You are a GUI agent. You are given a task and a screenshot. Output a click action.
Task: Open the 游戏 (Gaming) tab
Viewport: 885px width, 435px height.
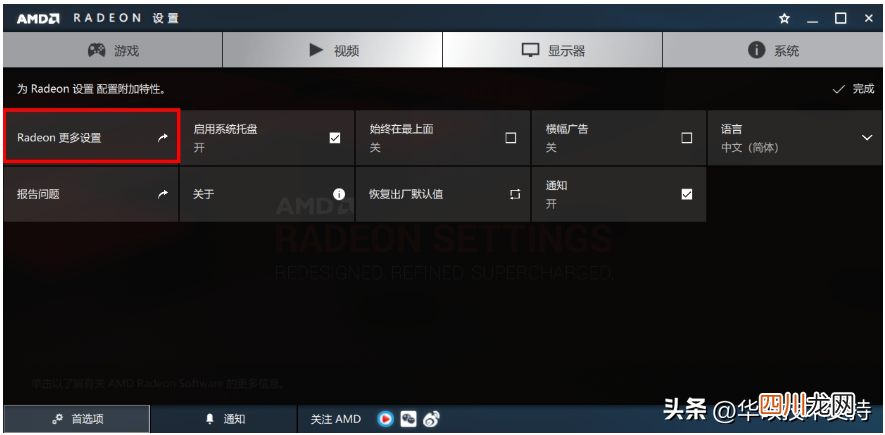click(x=113, y=50)
